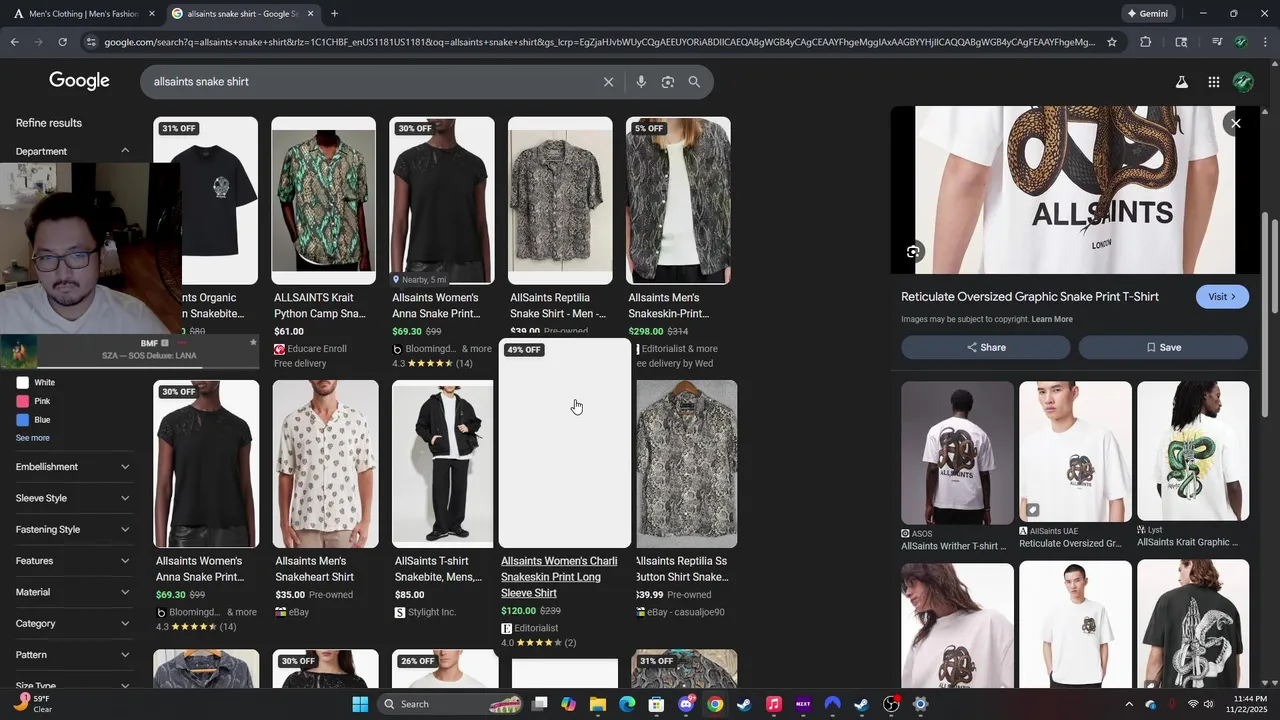Open Chrome extensions puzzle icon
The width and height of the screenshot is (1280, 720).
click(1146, 42)
